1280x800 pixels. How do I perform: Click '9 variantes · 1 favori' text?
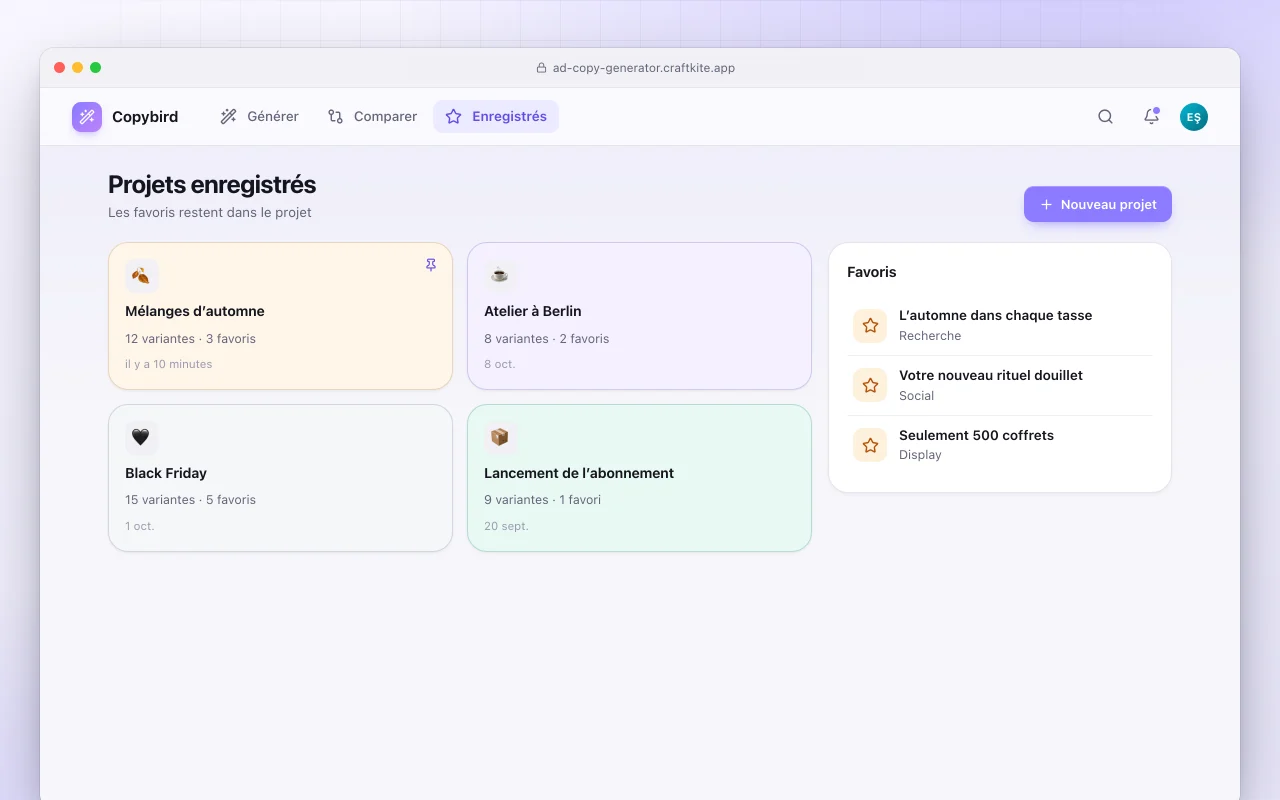(x=542, y=500)
